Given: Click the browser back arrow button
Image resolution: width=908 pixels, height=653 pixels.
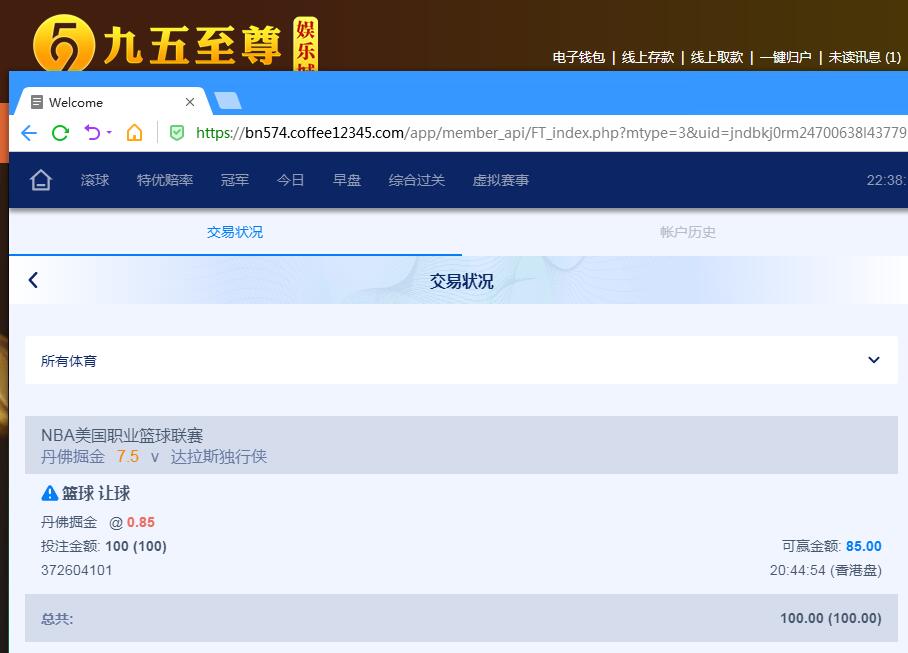Looking at the screenshot, I should [x=28, y=133].
